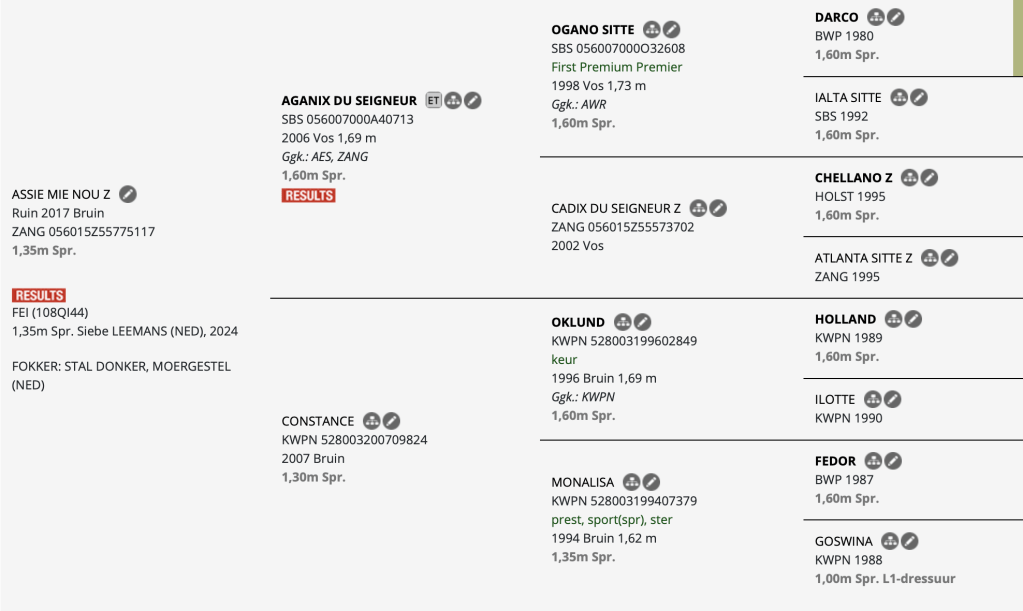Click the edit pencil next to ATLANTA SITTE Z

[x=950, y=258]
